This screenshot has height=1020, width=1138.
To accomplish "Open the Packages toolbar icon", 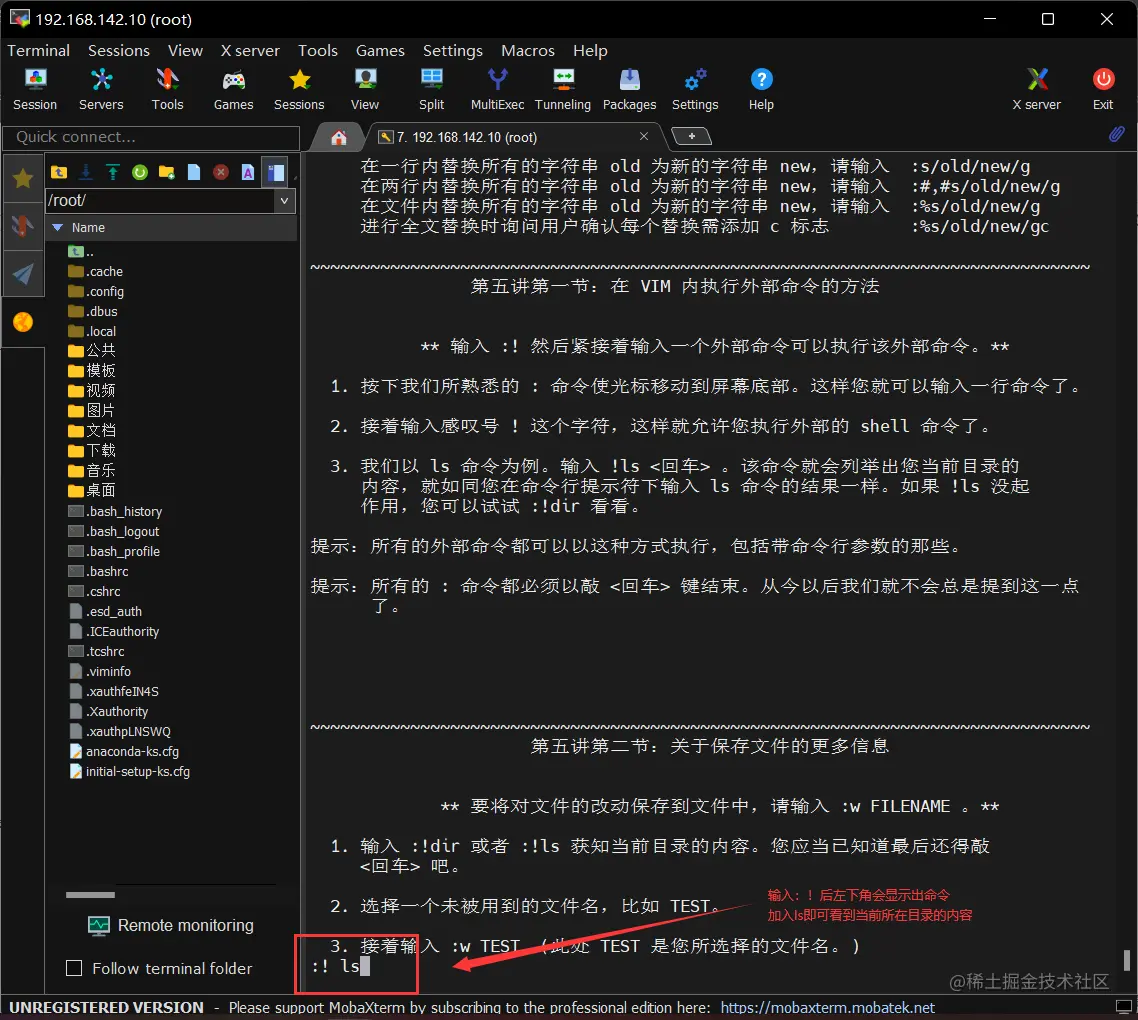I will [629, 89].
